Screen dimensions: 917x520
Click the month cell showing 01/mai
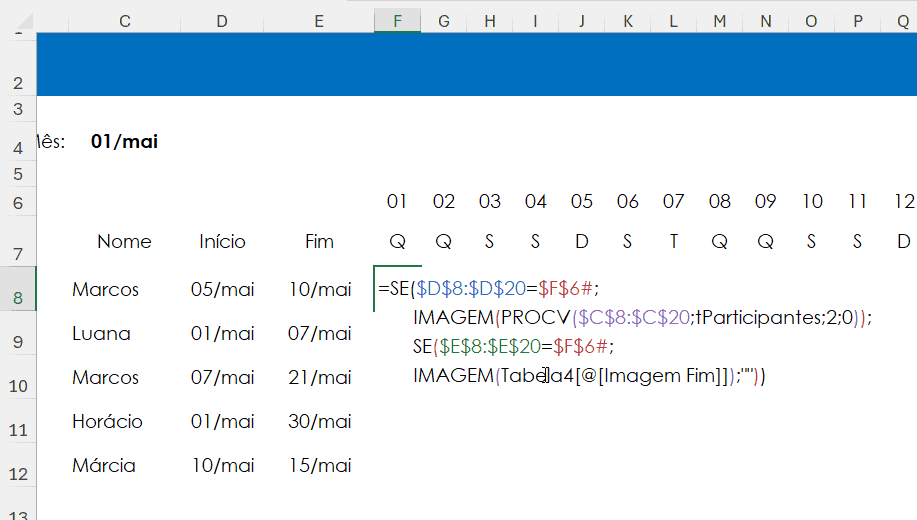[125, 142]
